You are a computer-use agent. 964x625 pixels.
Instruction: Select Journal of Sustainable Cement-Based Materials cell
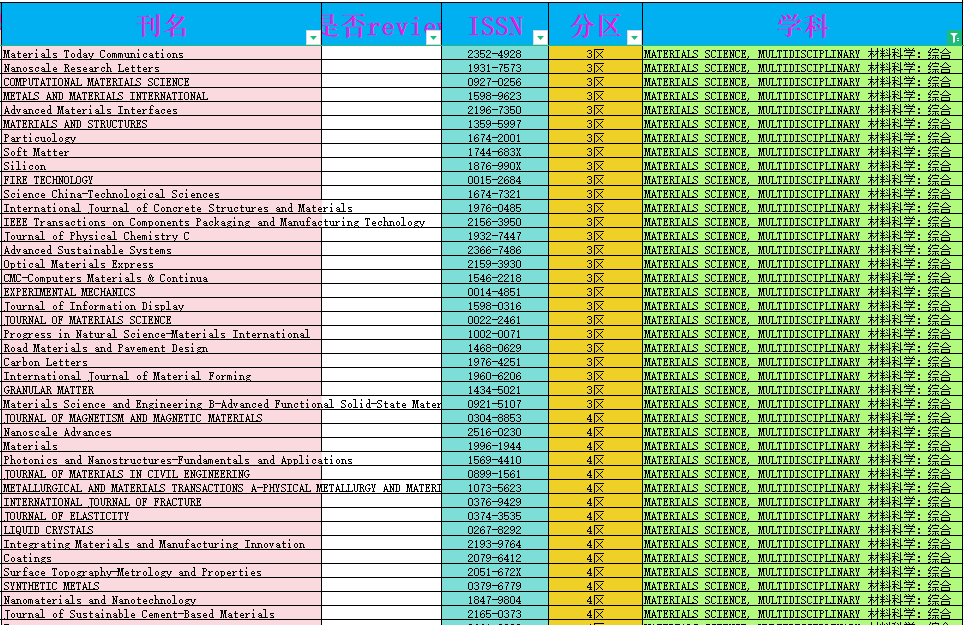pyautogui.click(x=161, y=614)
